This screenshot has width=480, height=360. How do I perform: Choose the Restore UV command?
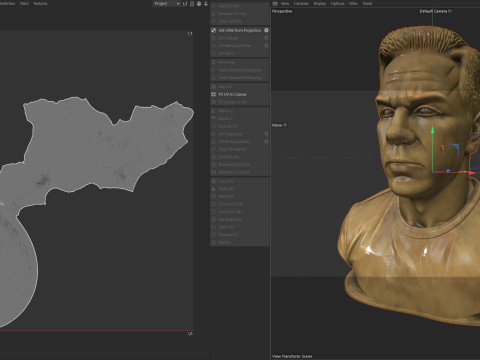click(240, 235)
